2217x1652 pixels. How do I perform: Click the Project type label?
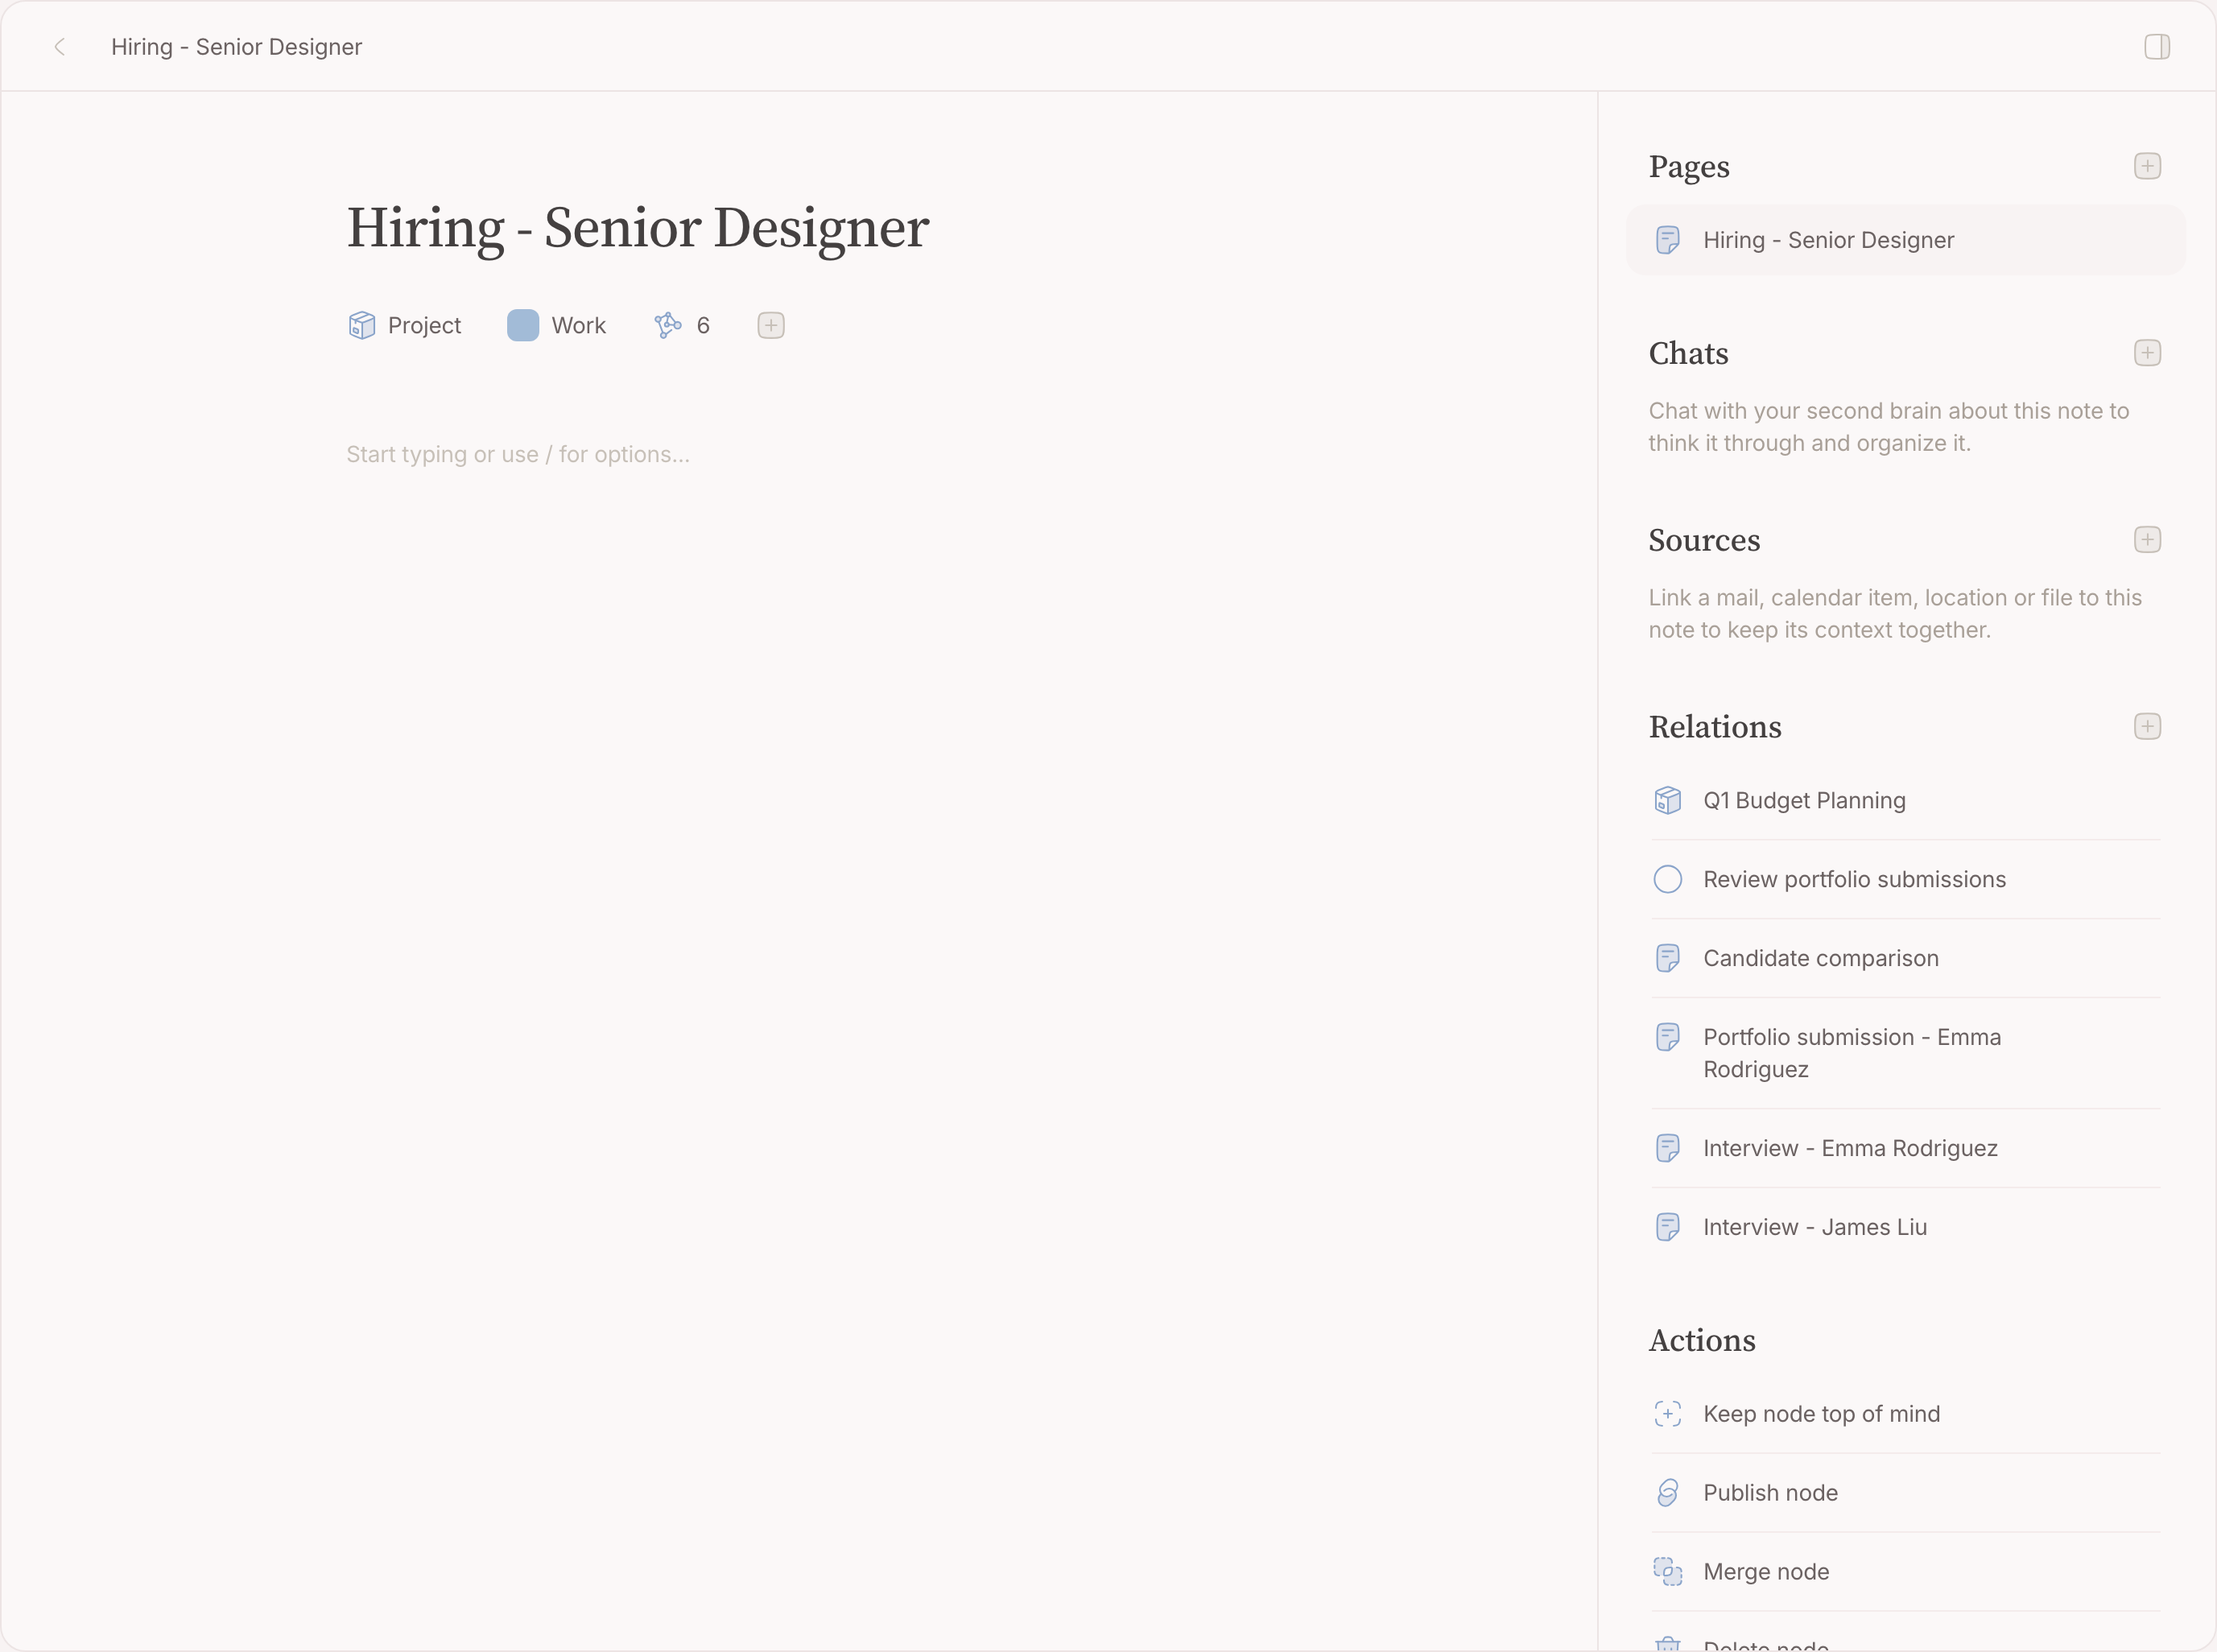pyautogui.click(x=424, y=326)
